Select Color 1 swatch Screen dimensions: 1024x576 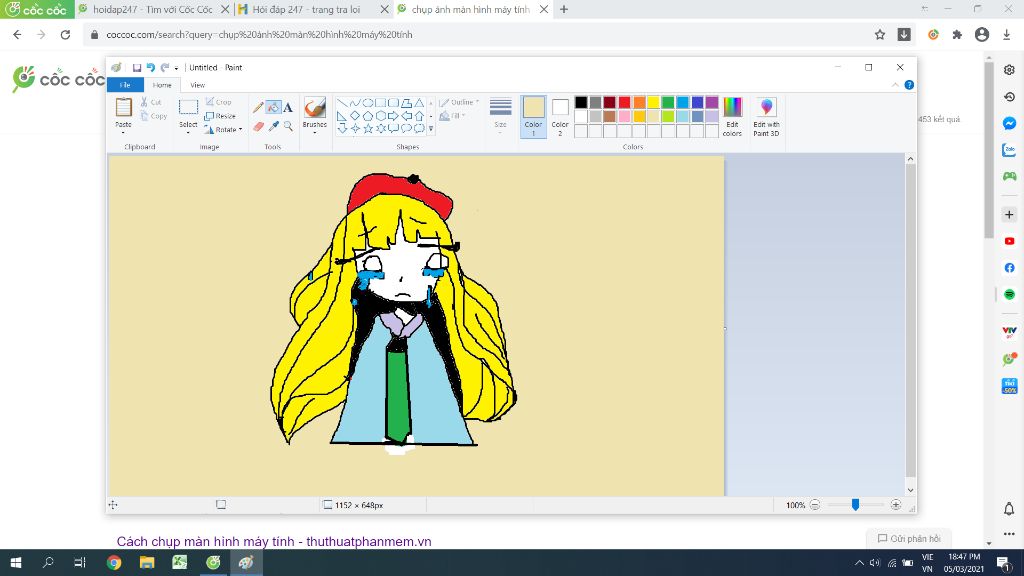(533, 117)
